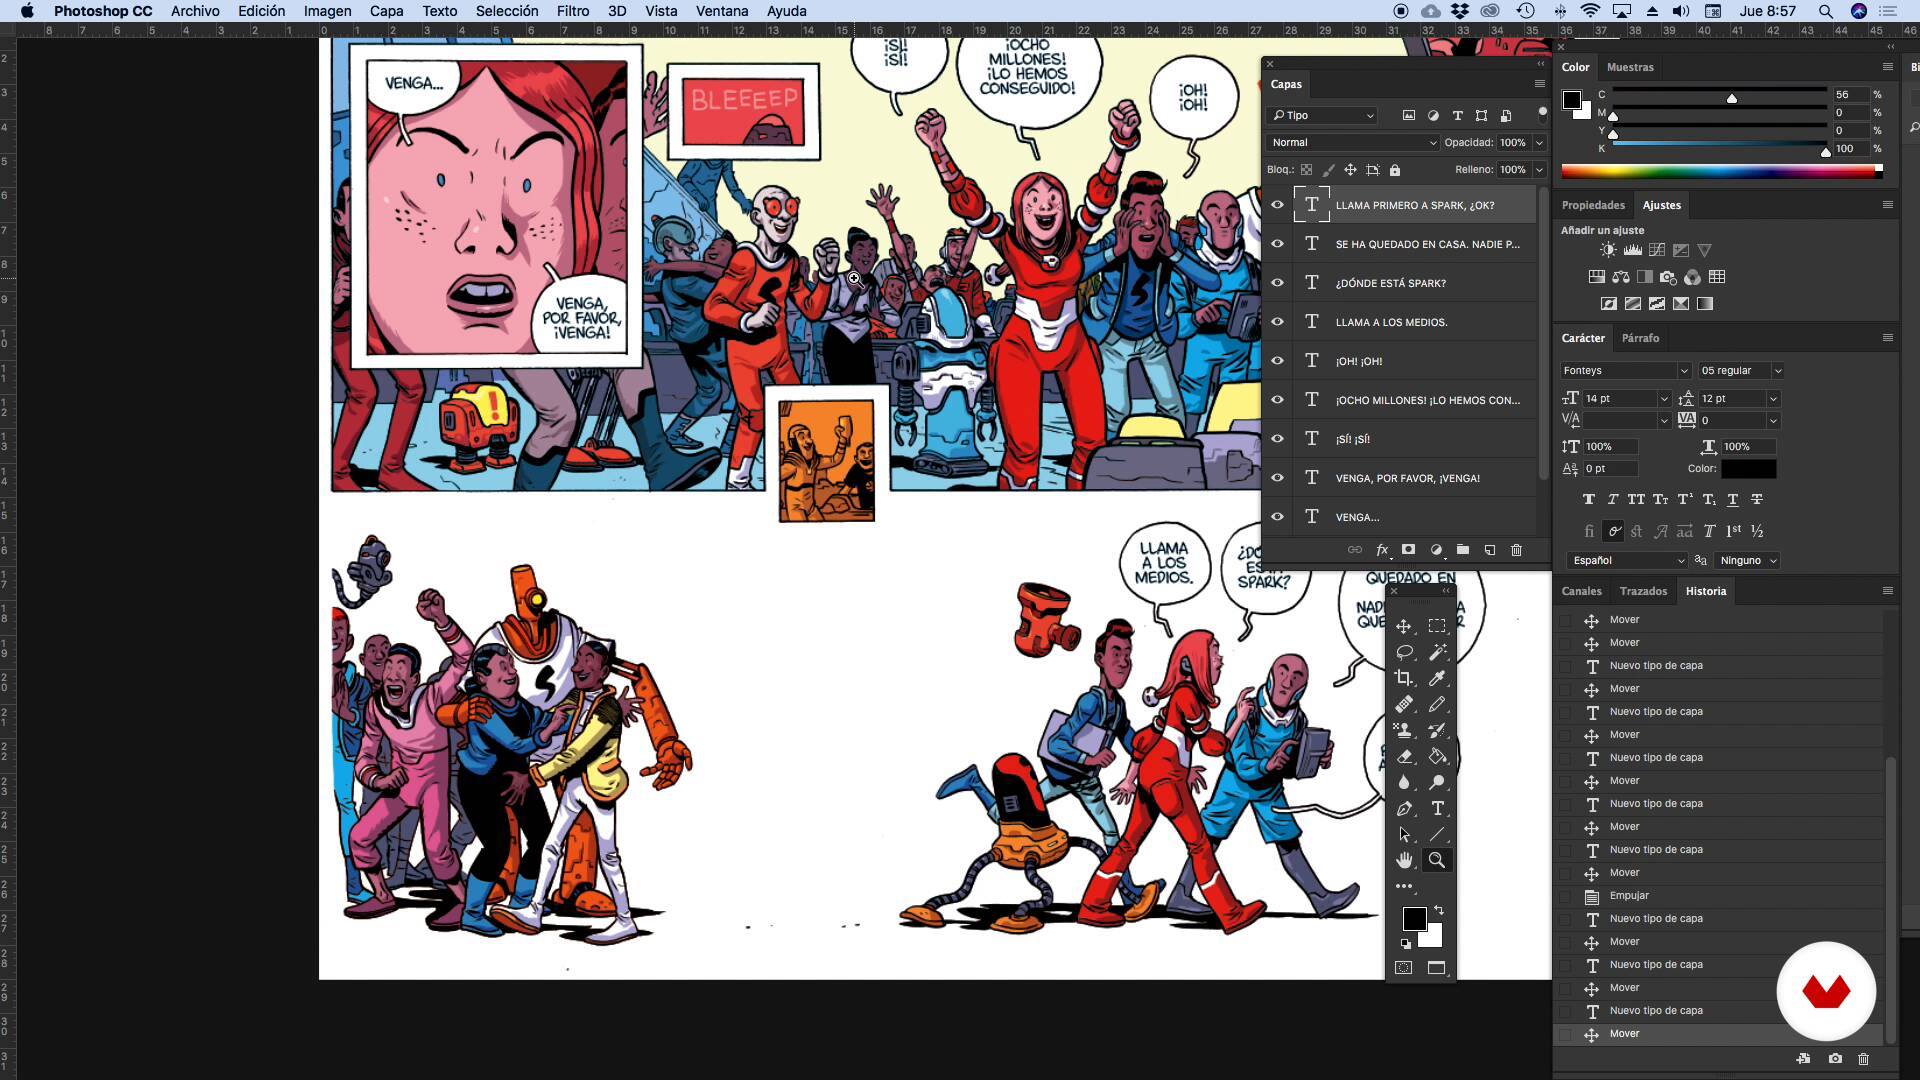Select the Magic Wand tool
The height and width of the screenshot is (1080, 1920).
pyautogui.click(x=1437, y=652)
